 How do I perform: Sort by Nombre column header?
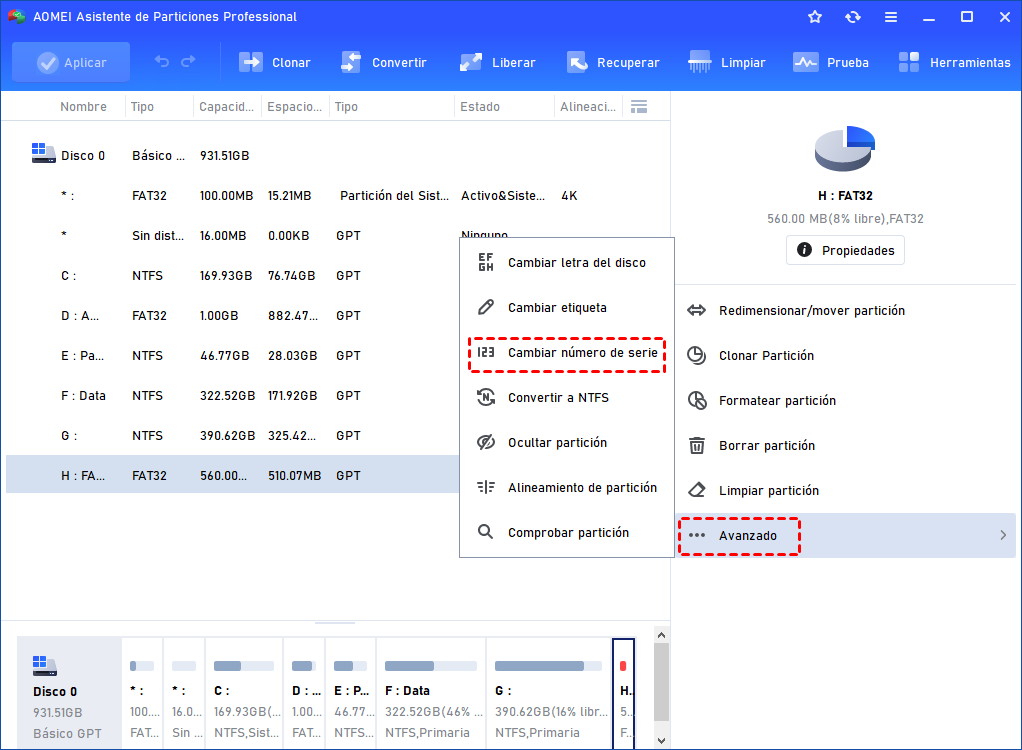[83, 107]
